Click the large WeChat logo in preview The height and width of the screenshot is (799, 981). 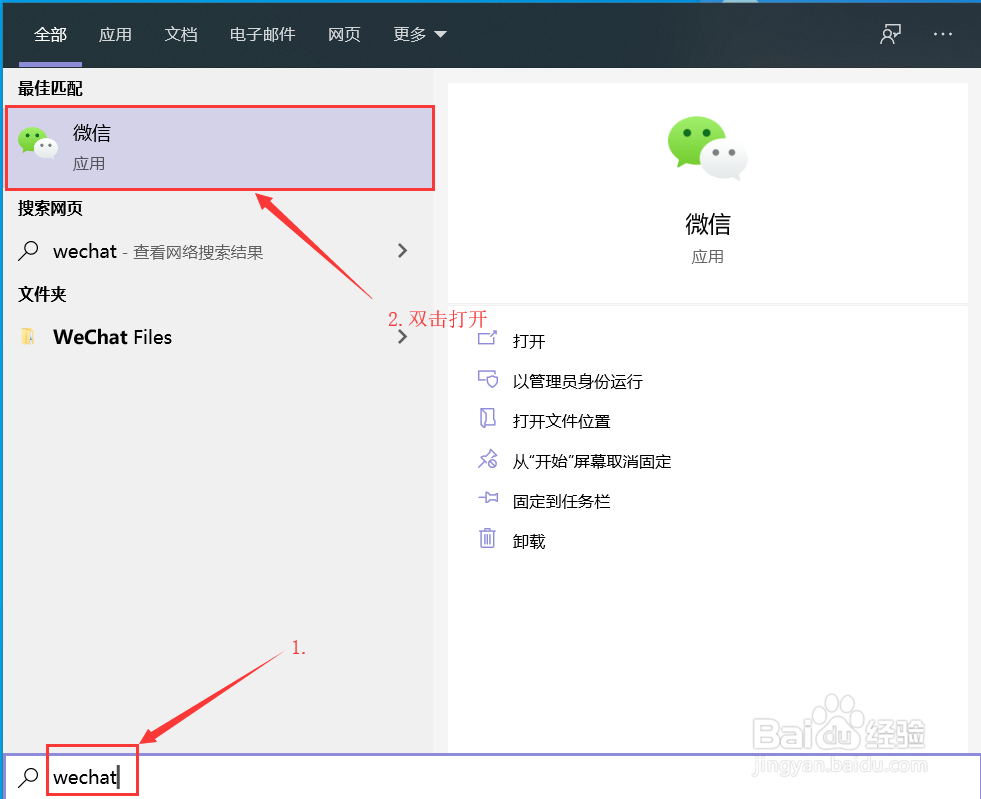pos(708,148)
